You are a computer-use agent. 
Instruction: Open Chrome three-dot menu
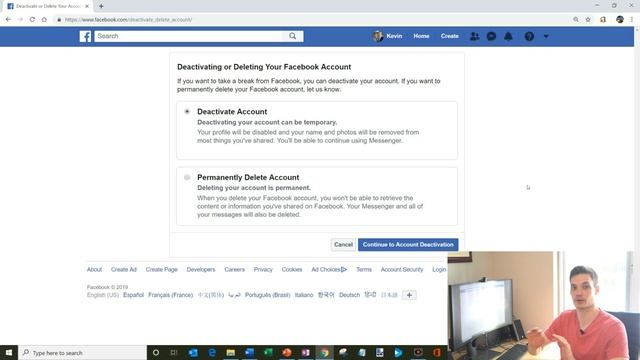point(632,20)
